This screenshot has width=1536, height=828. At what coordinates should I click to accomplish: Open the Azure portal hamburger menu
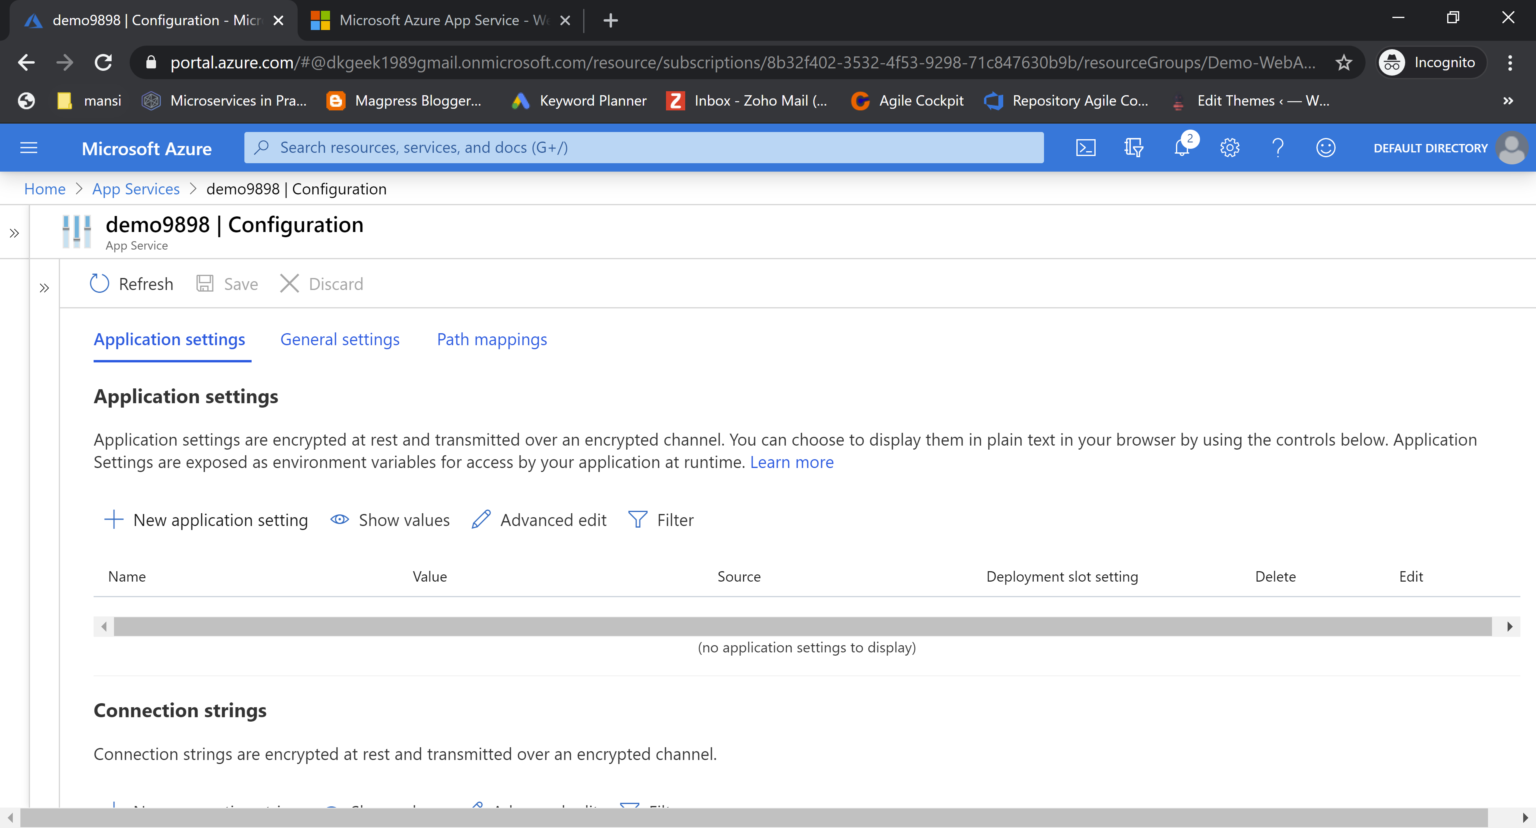pos(29,148)
